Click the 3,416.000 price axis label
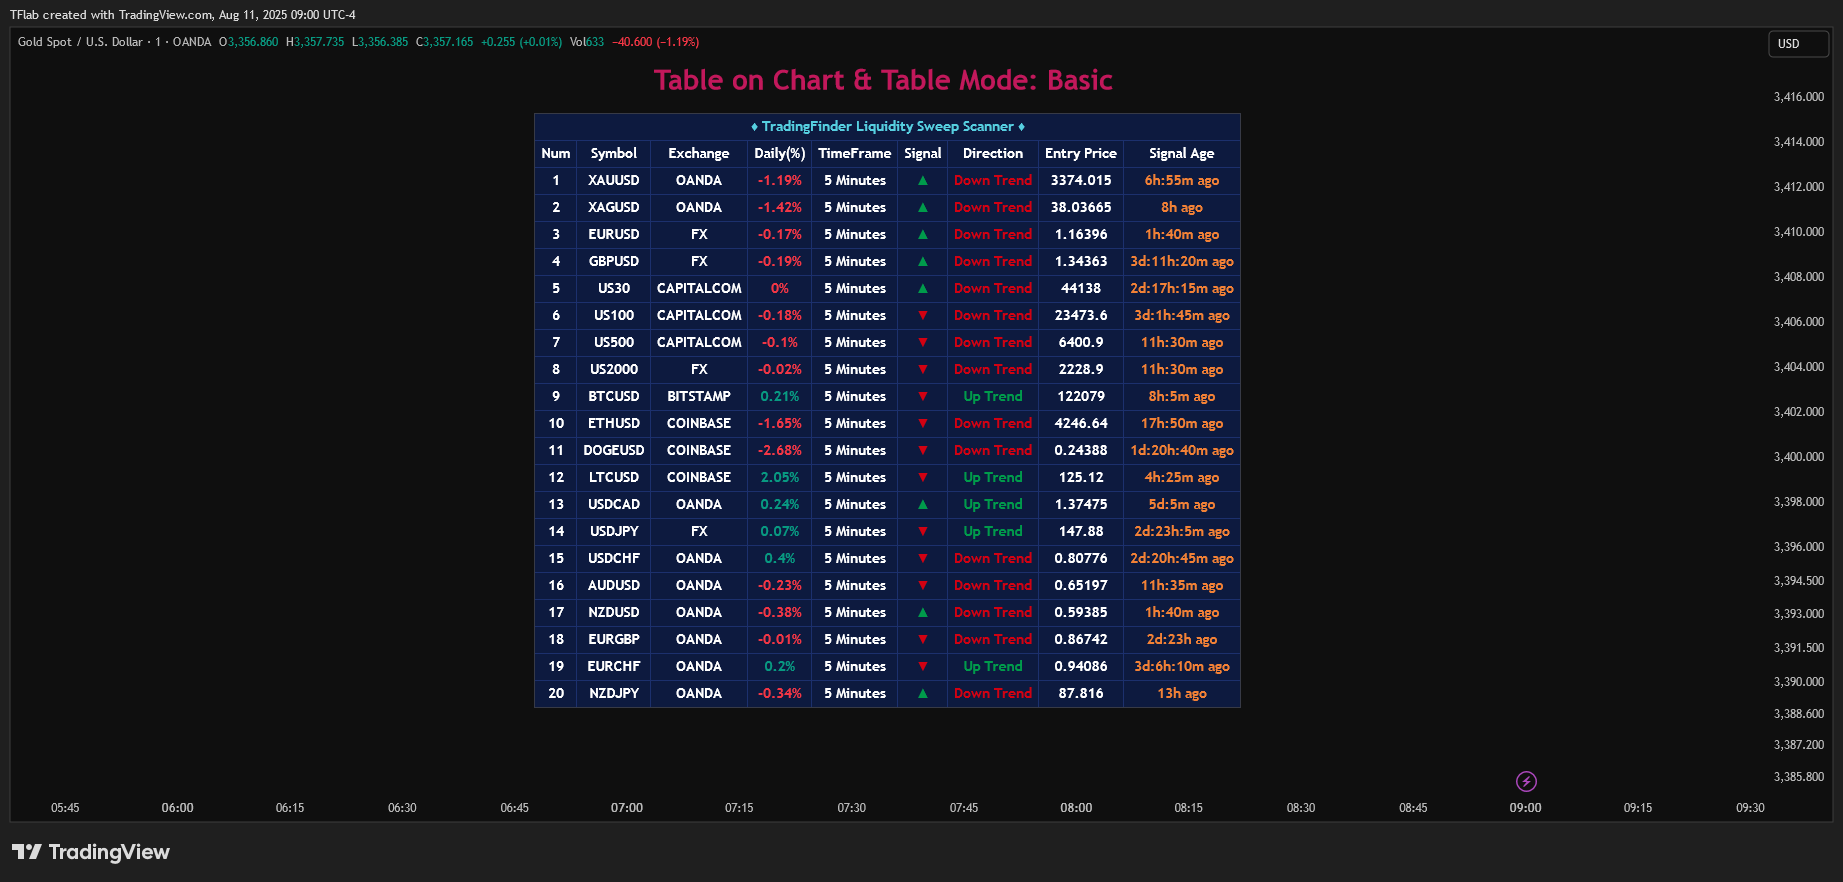1843x882 pixels. pyautogui.click(x=1799, y=97)
